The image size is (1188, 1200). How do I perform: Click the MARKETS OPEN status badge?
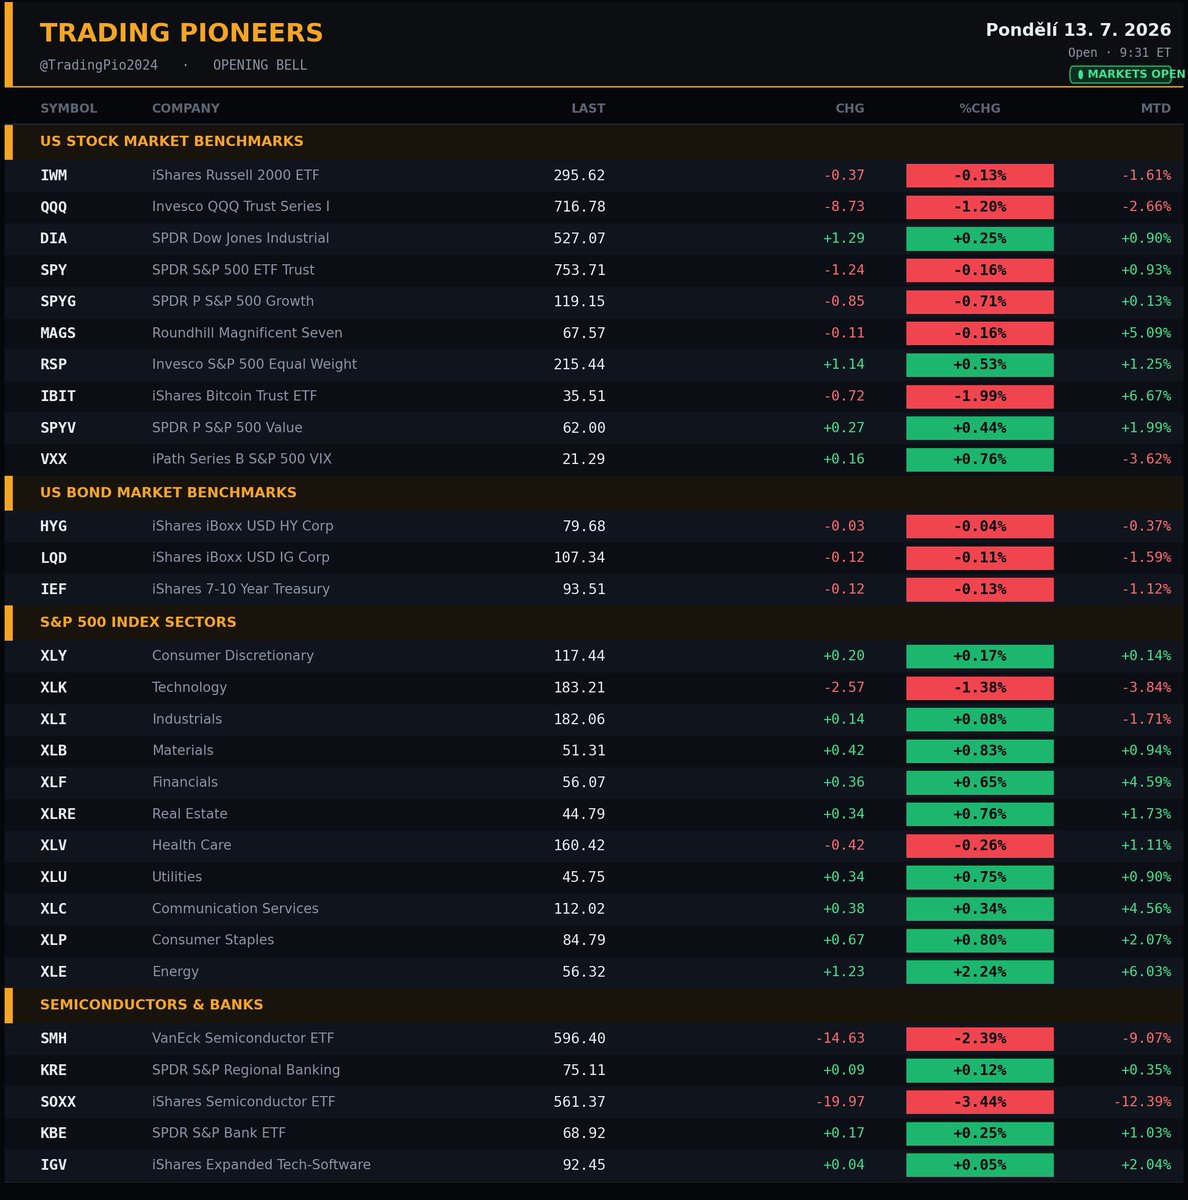1128,74
